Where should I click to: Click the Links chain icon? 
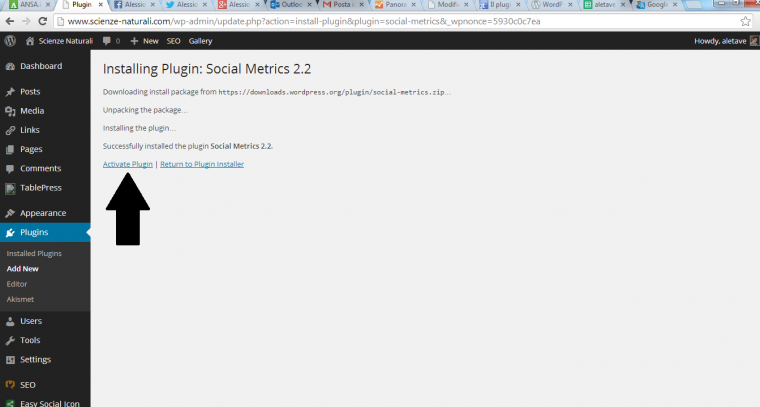pos(10,130)
